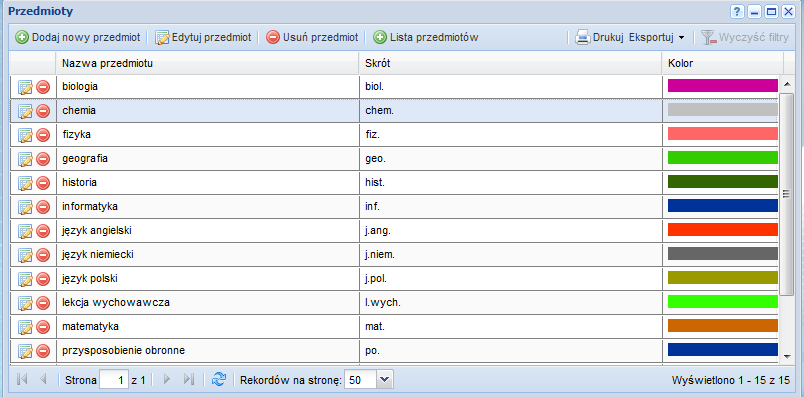Sort by the Nazwa przedmiotu column header
The width and height of the screenshot is (804, 397).
click(x=207, y=64)
